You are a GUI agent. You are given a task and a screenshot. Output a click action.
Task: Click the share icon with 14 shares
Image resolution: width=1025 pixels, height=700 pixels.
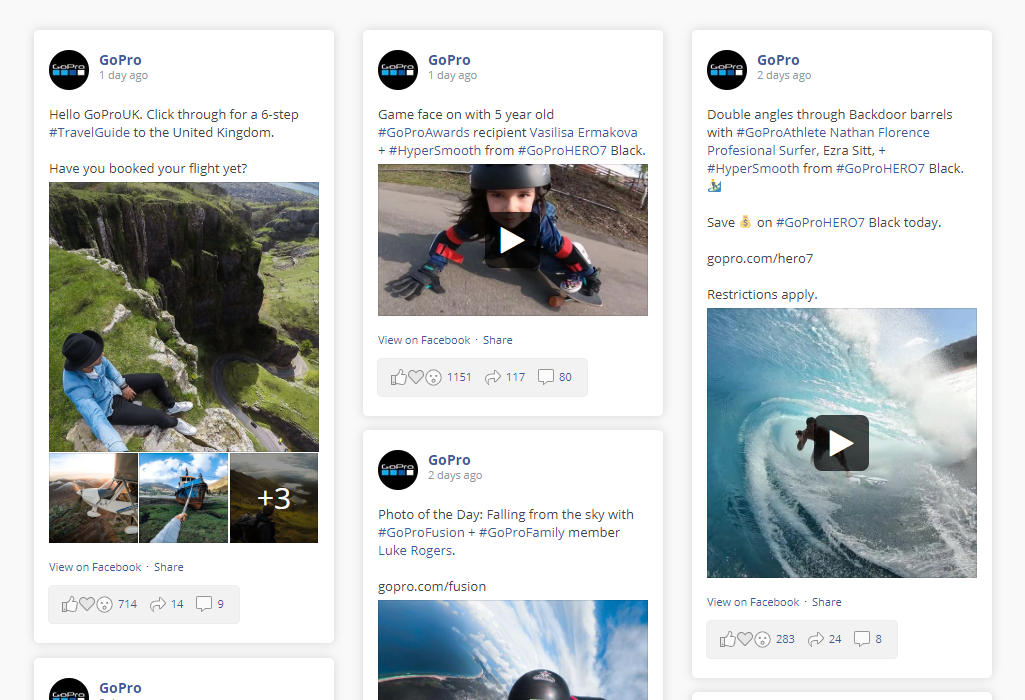(158, 604)
